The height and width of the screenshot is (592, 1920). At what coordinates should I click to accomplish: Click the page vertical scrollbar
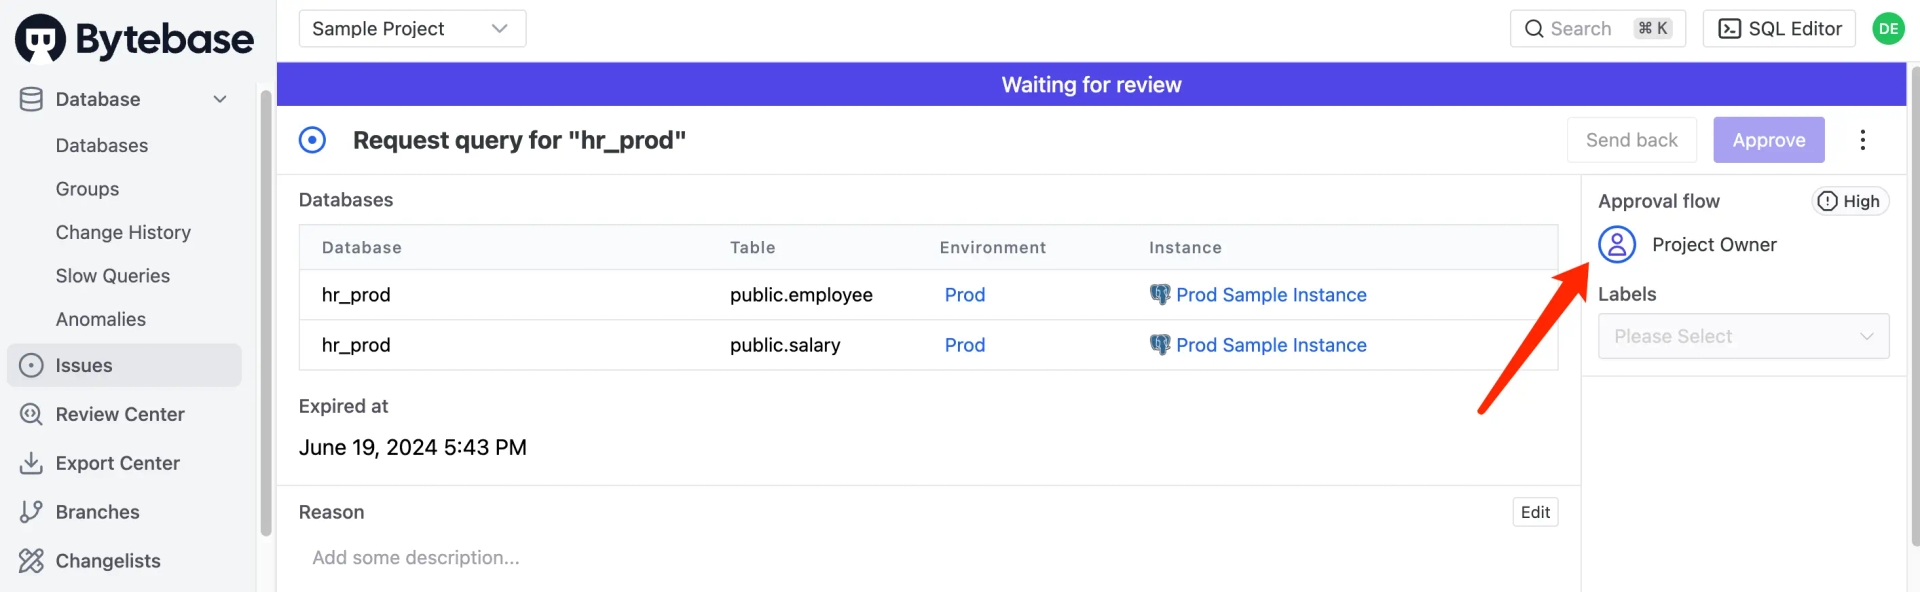[1914, 306]
